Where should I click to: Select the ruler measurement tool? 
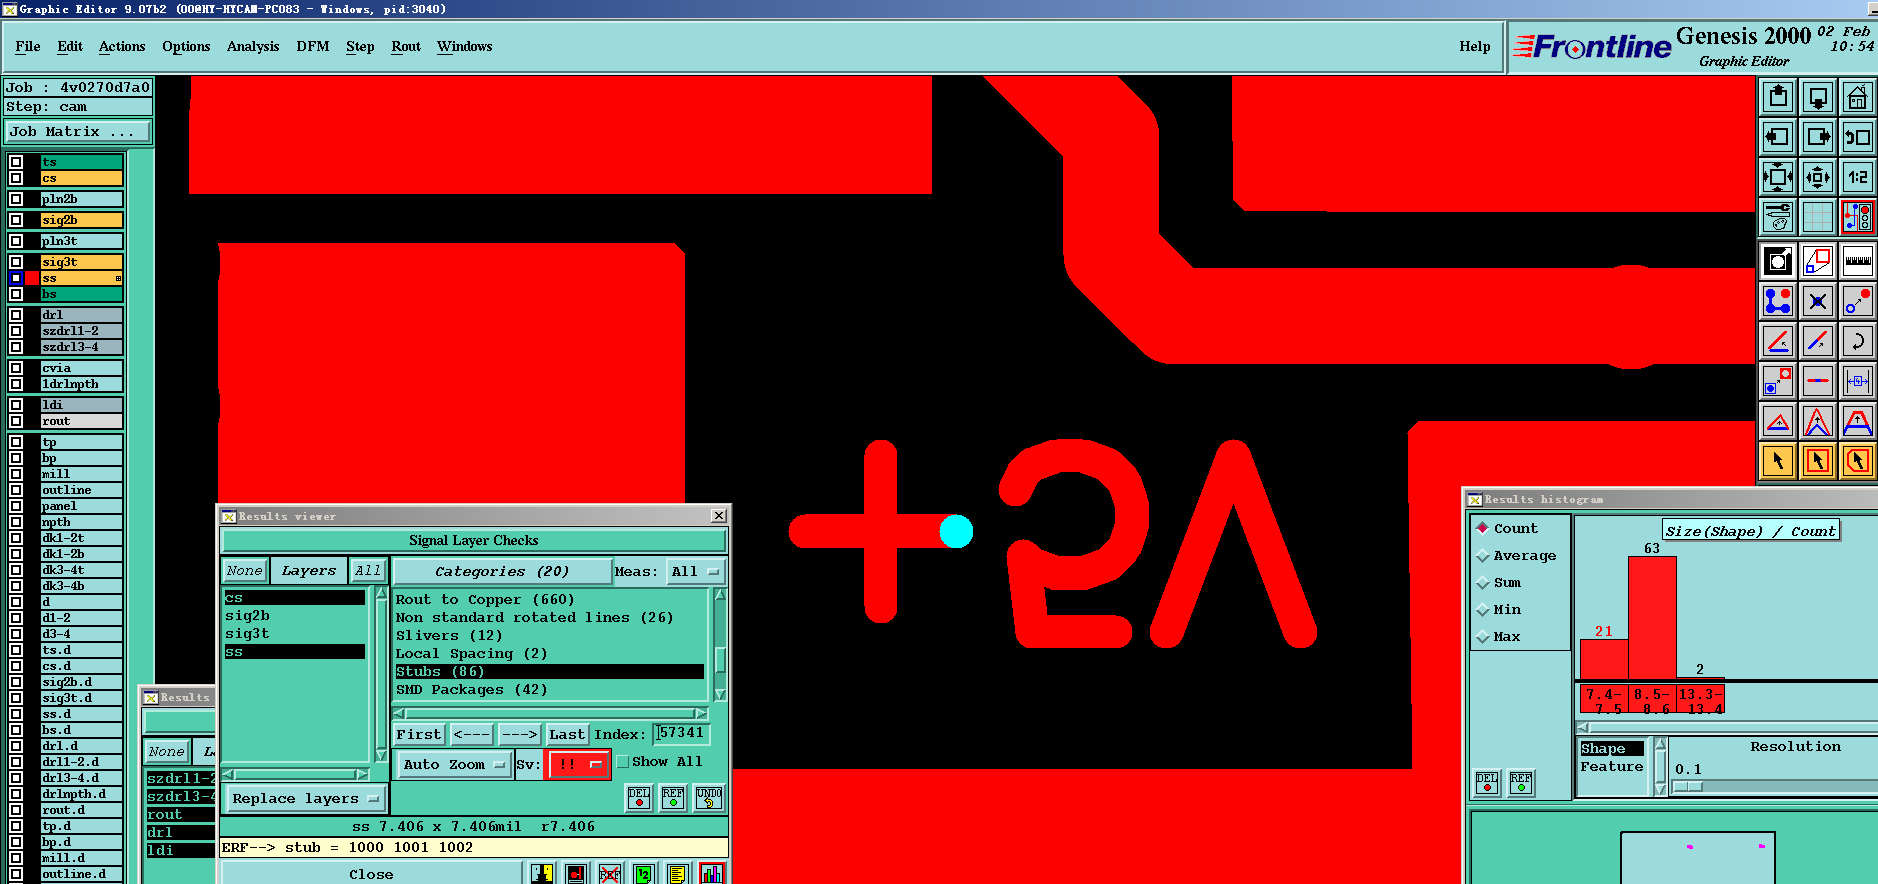coord(1858,262)
